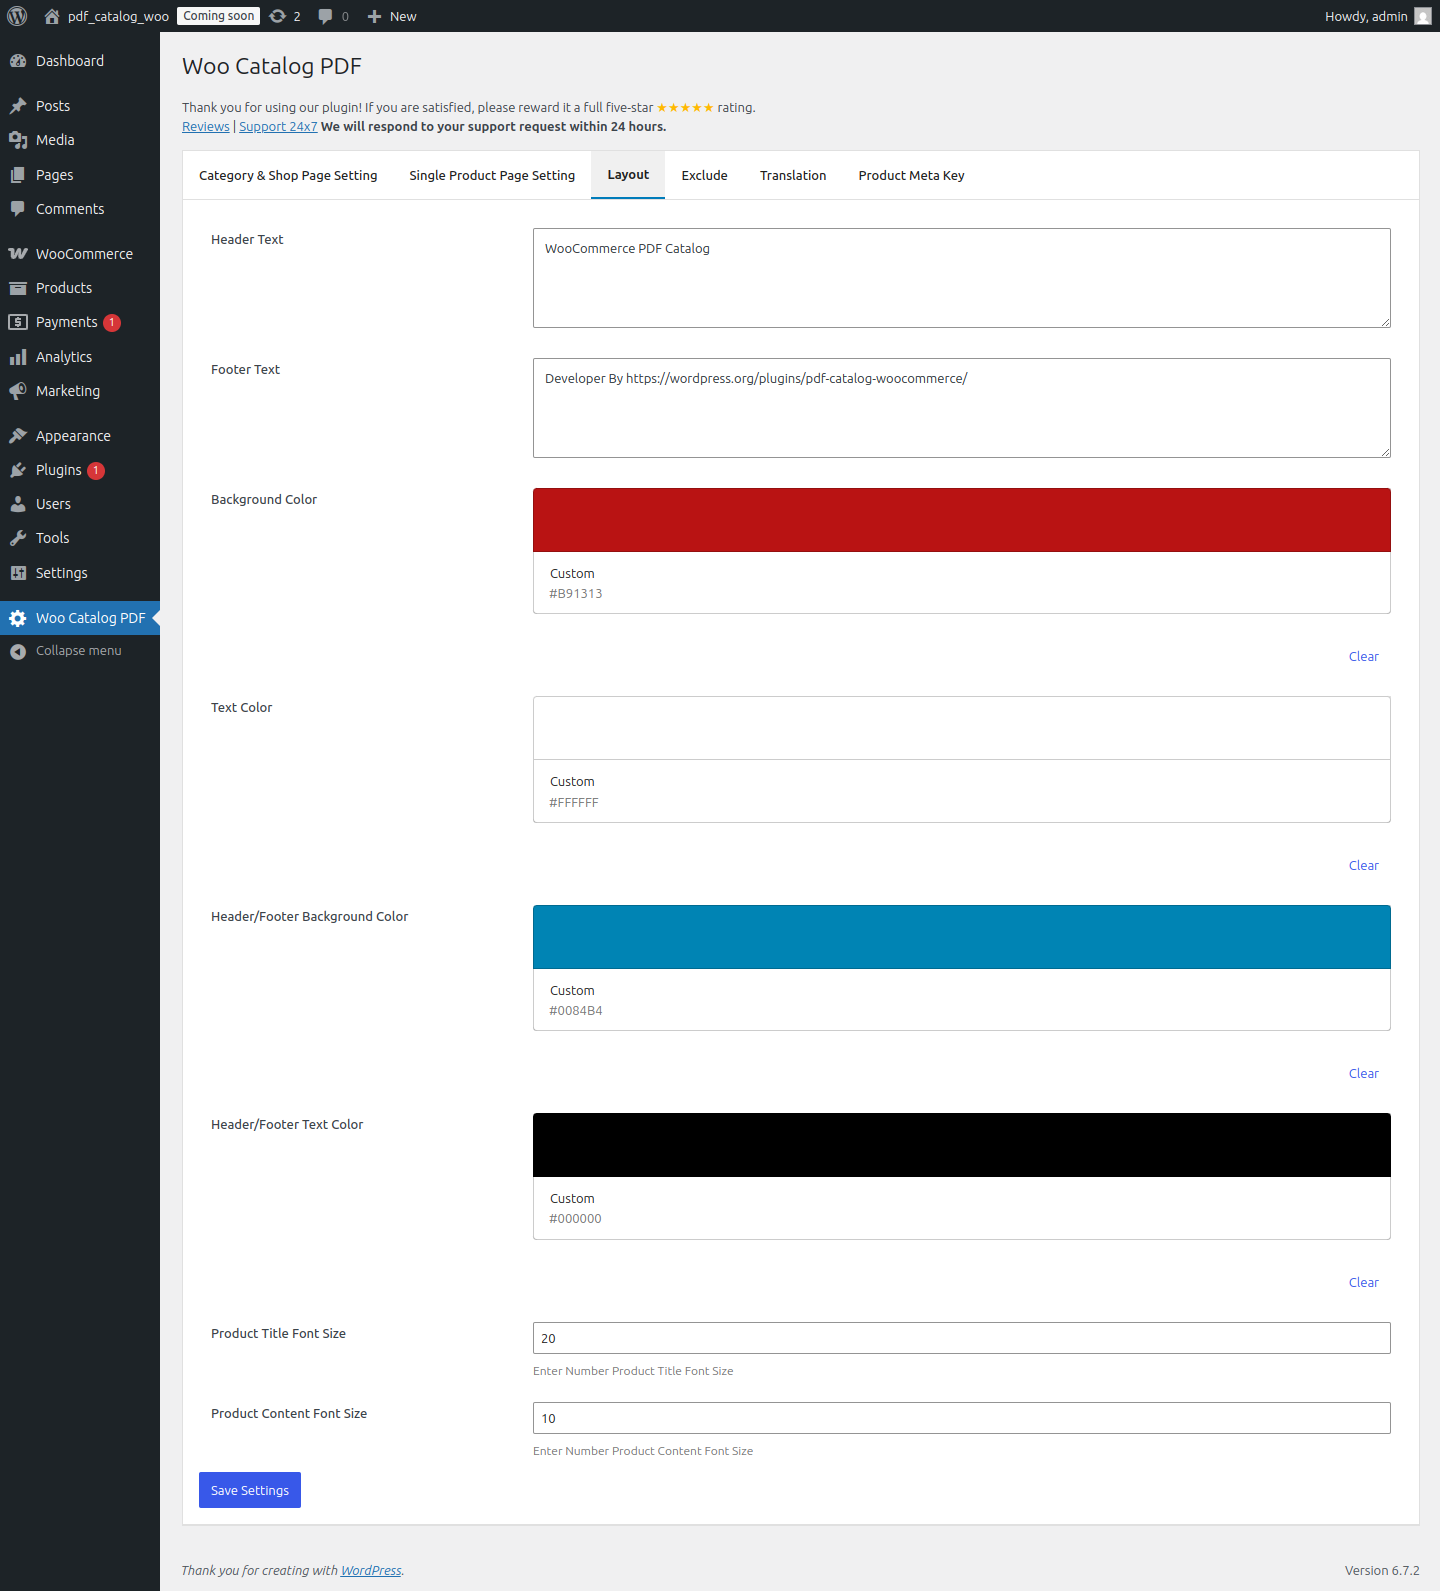This screenshot has width=1440, height=1591.
Task: Clear the Background Color value
Action: [1363, 657]
